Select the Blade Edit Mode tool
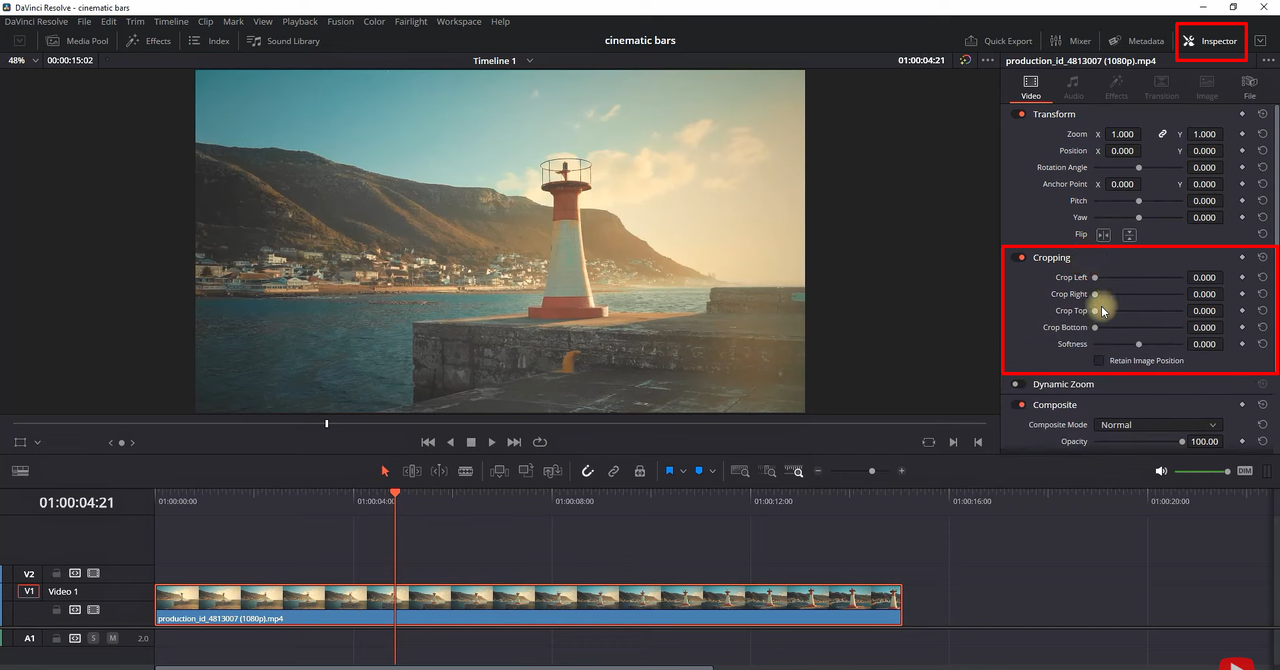 click(x=465, y=471)
